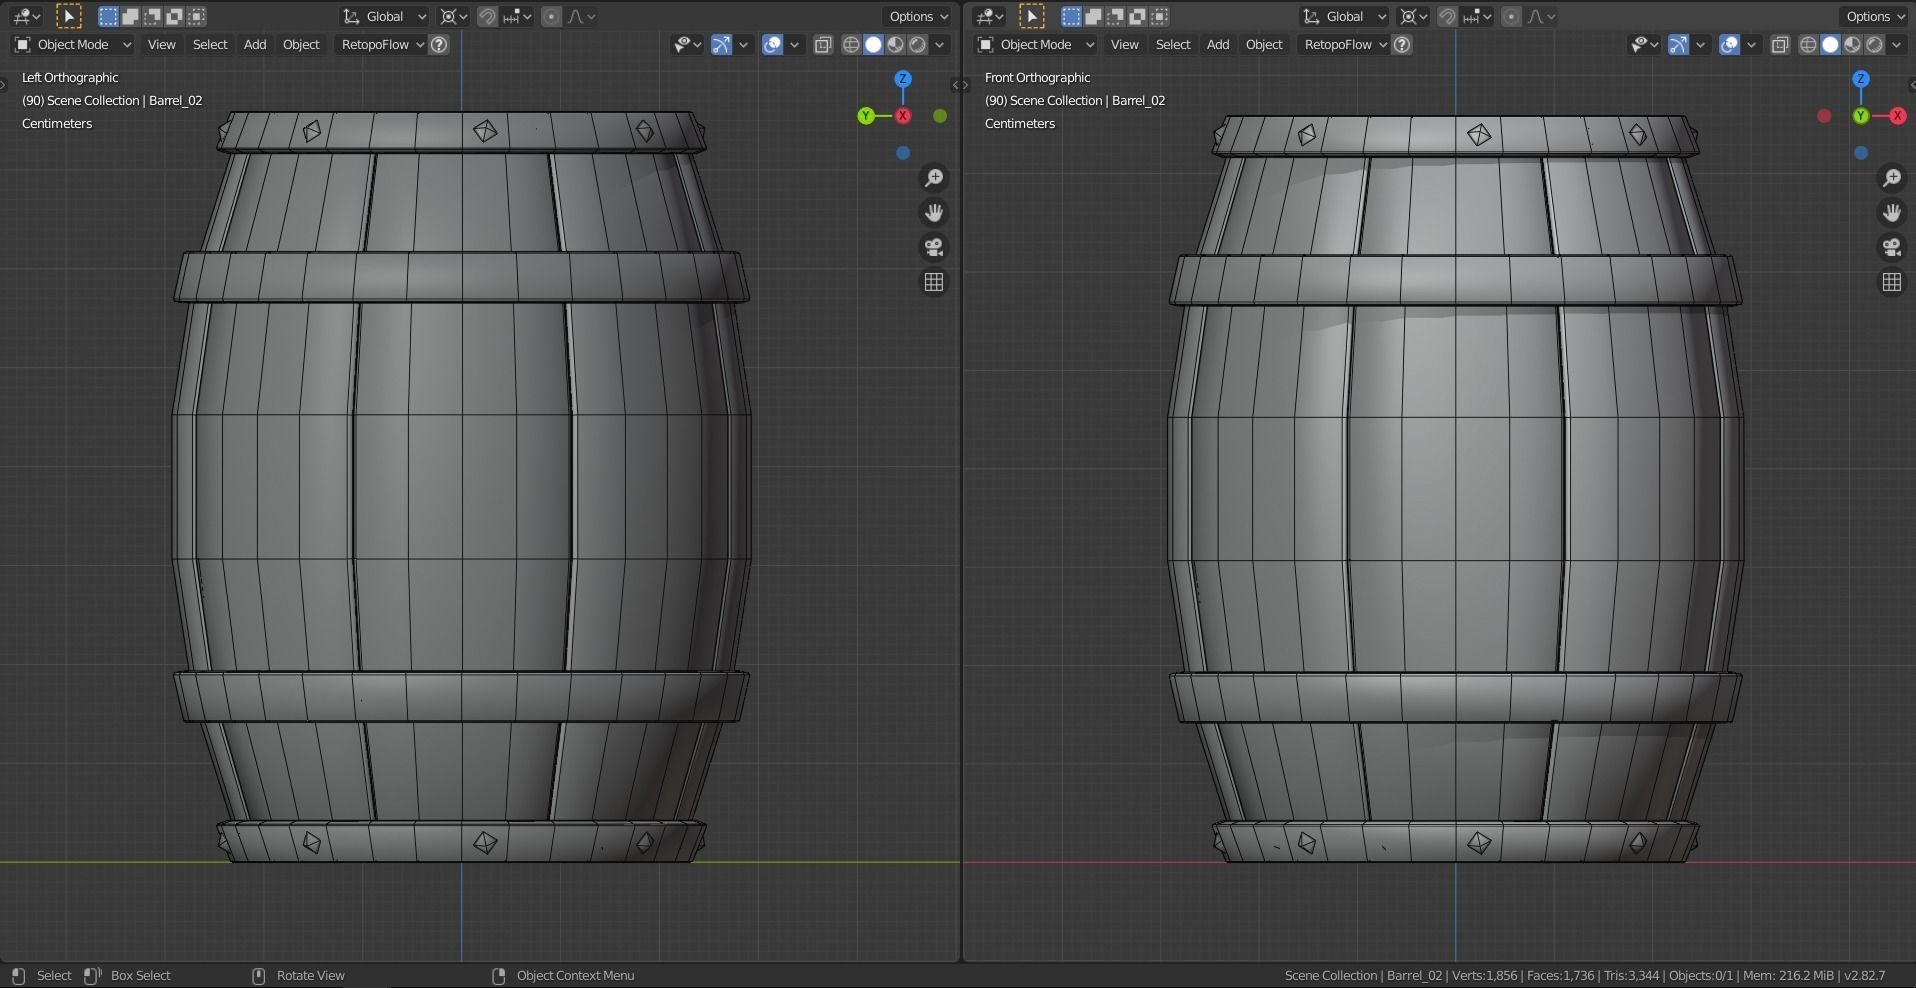This screenshot has height=988, width=1916.
Task: Click the zoom magnifier gizmo in Left Orthographic viewport
Action: [934, 178]
